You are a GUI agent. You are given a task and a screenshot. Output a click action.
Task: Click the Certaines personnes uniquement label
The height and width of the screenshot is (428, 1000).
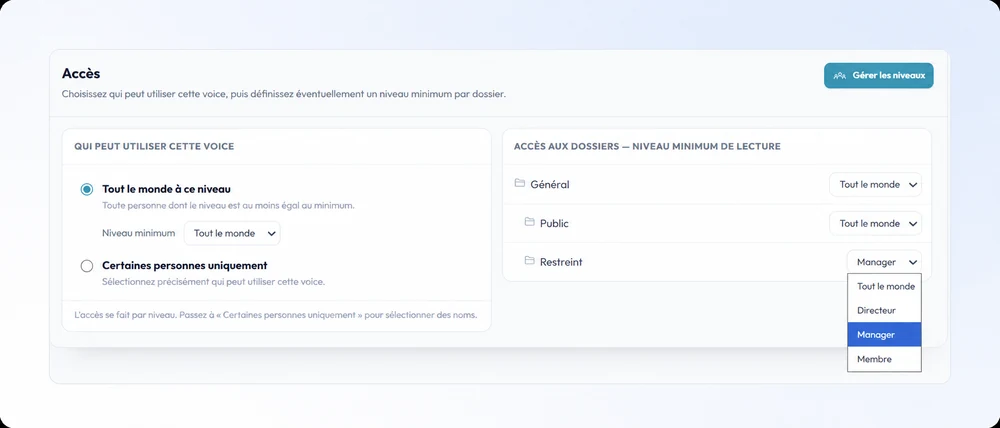click(x=185, y=265)
